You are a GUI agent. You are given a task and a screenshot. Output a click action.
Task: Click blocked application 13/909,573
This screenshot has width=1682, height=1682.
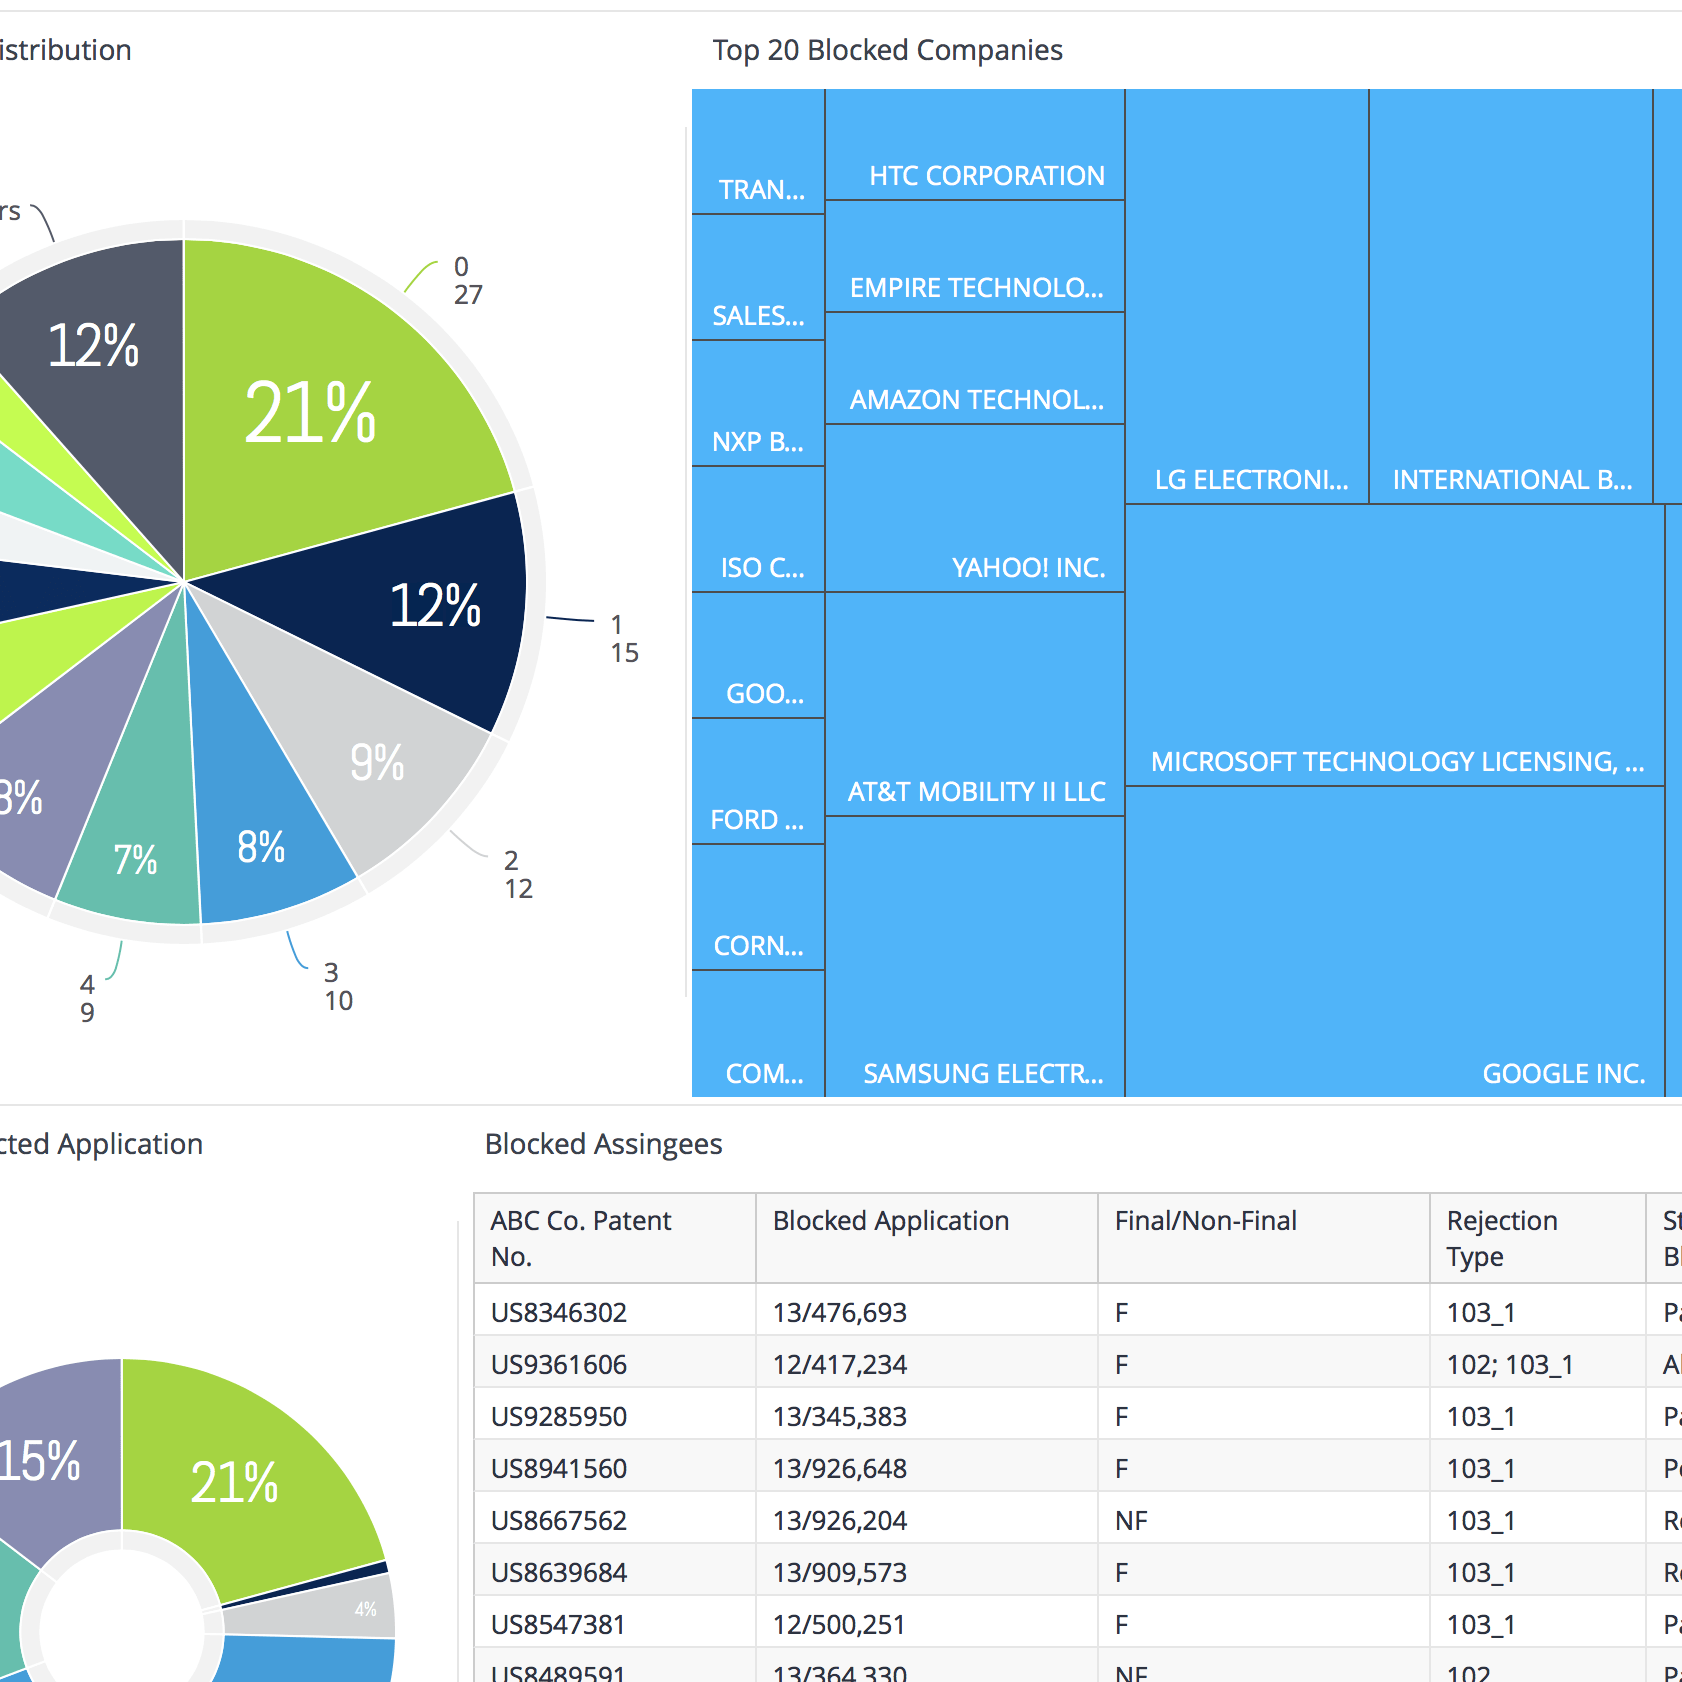(x=840, y=1572)
